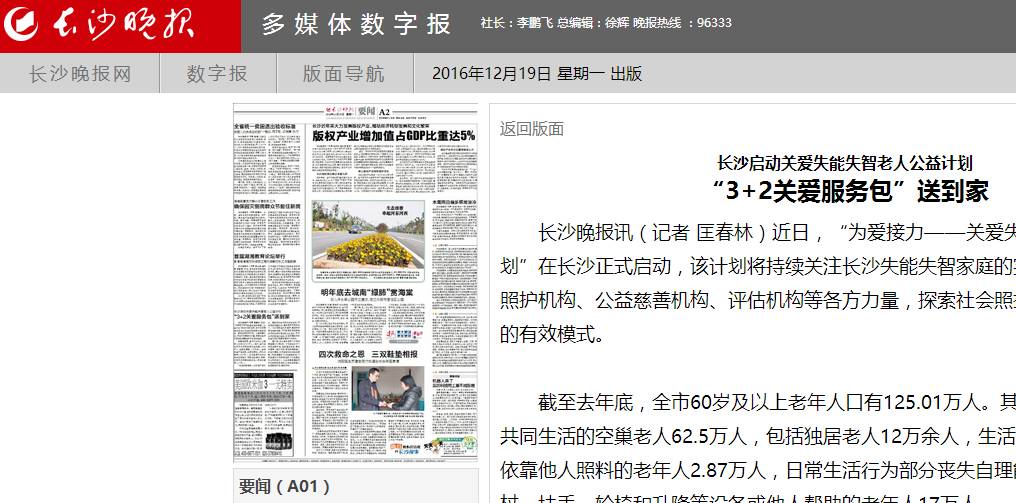Select the 数字报 tab

217,73
